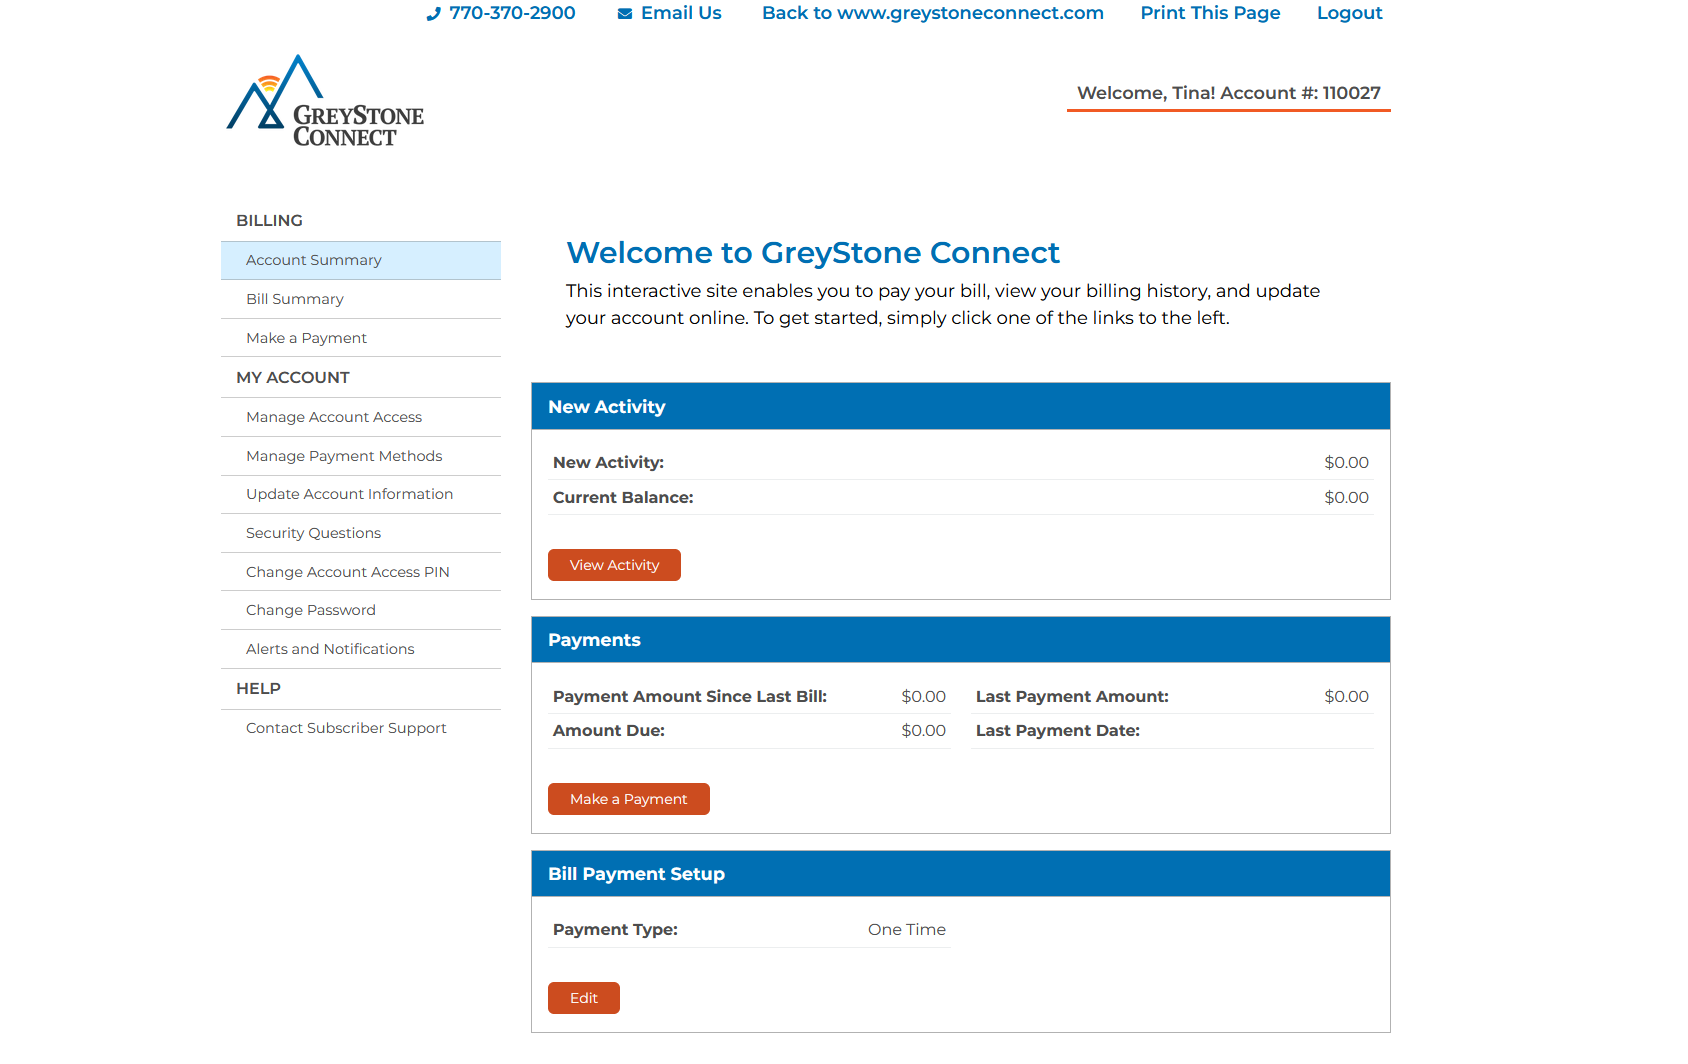Click the GreyStone Connect mountain logo
This screenshot has width=1688, height=1064.
325,101
